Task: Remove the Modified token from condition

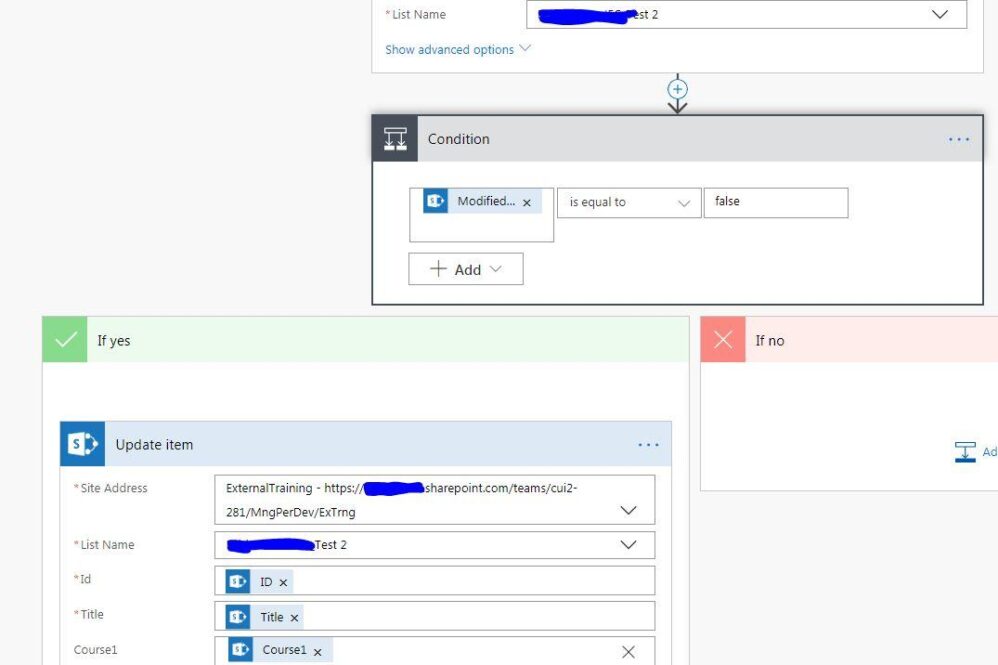Action: [527, 202]
